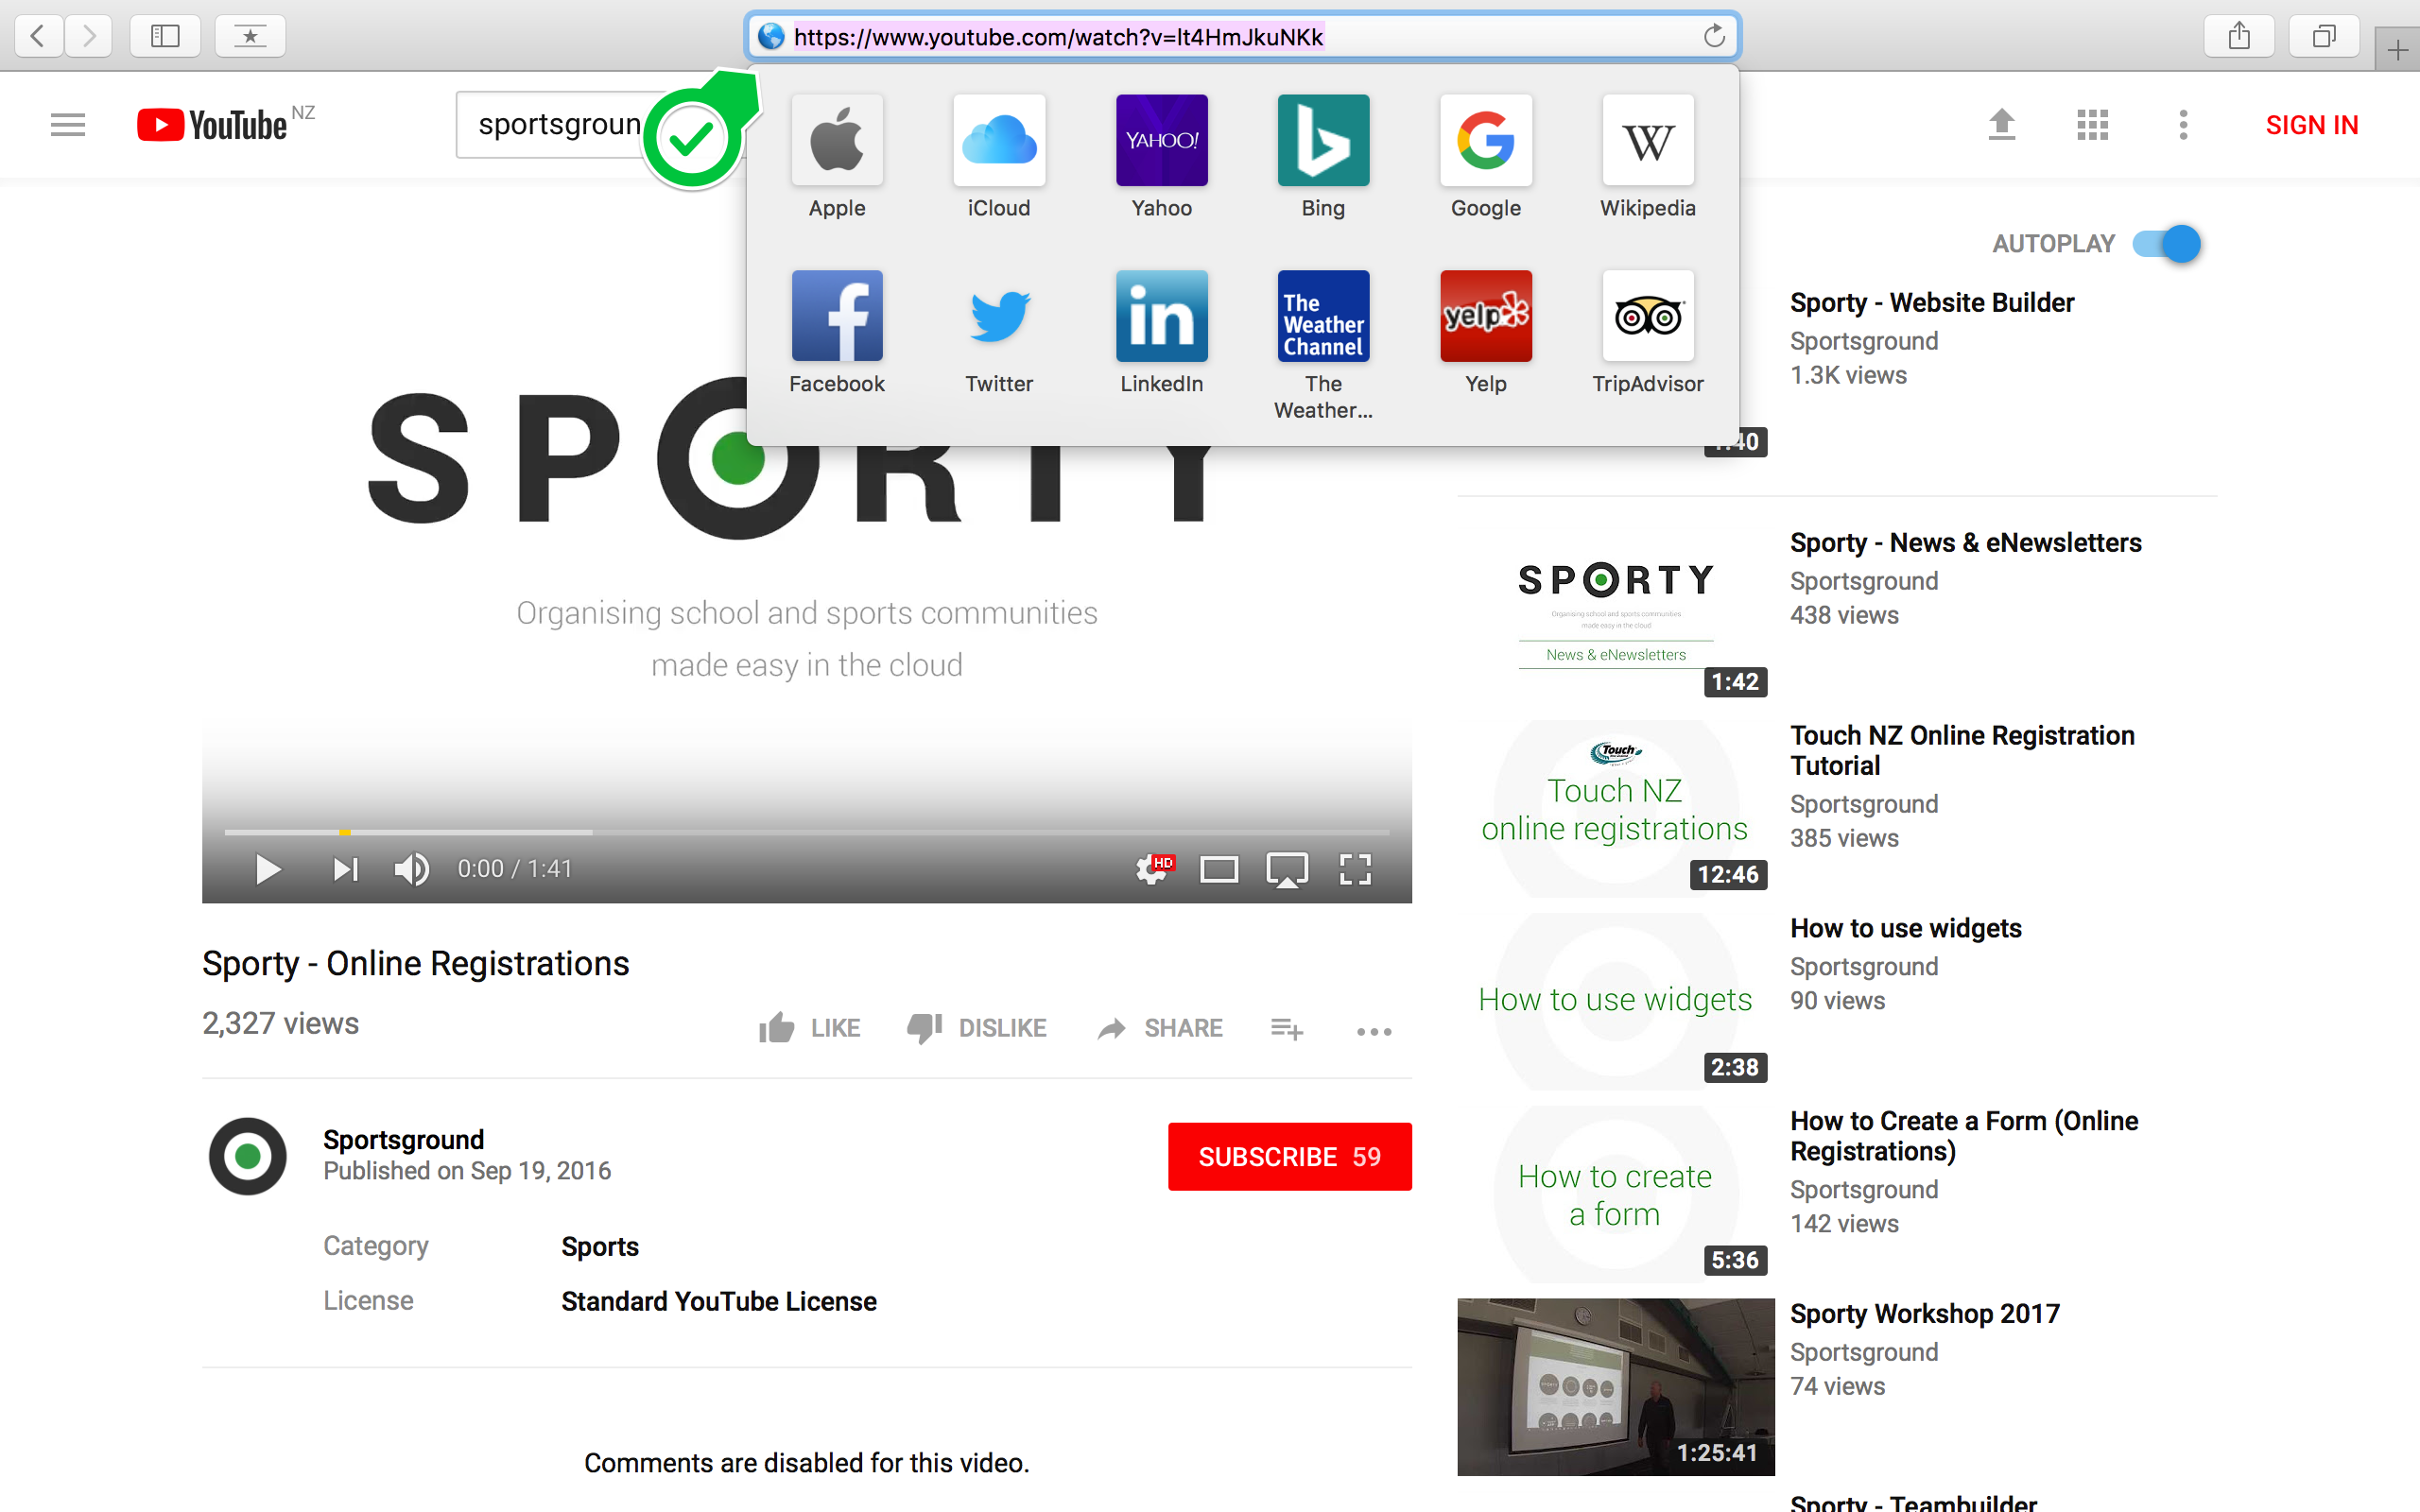Open the Yahoo favorite
Image resolution: width=2420 pixels, height=1512 pixels.
click(x=1161, y=157)
